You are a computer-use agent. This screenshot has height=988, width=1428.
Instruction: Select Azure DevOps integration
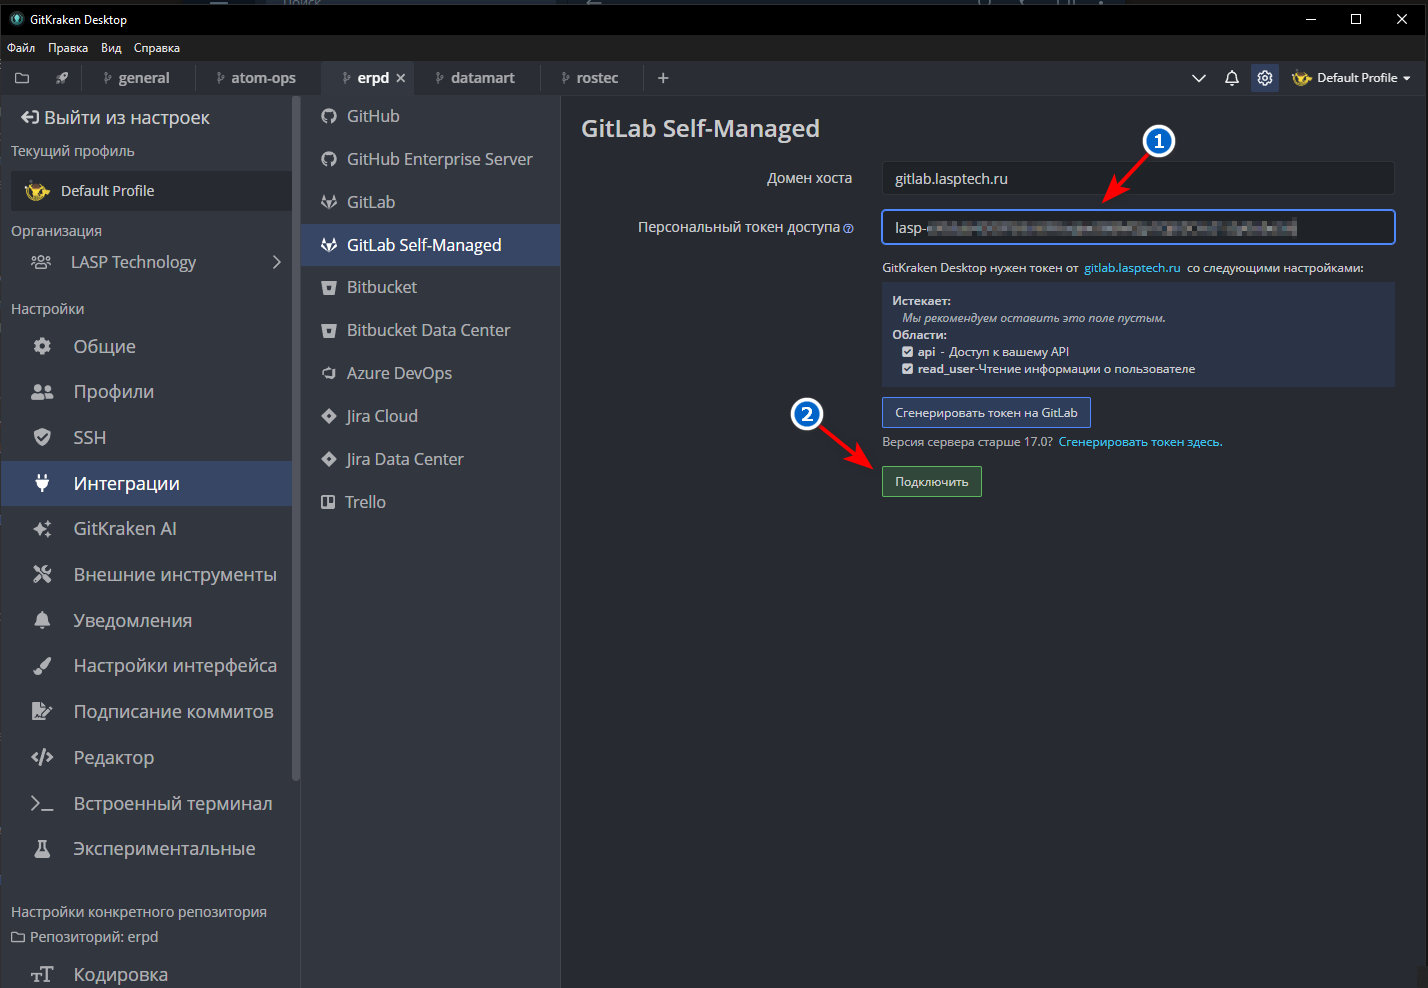coord(430,373)
